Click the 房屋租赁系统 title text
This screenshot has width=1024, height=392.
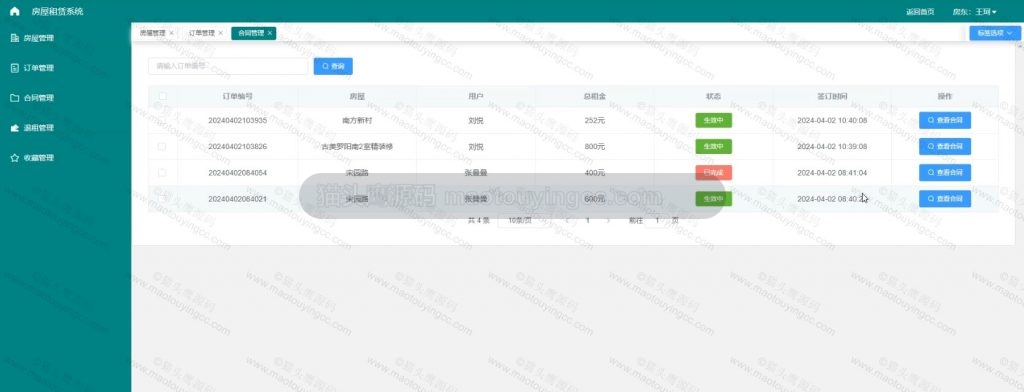(57, 12)
